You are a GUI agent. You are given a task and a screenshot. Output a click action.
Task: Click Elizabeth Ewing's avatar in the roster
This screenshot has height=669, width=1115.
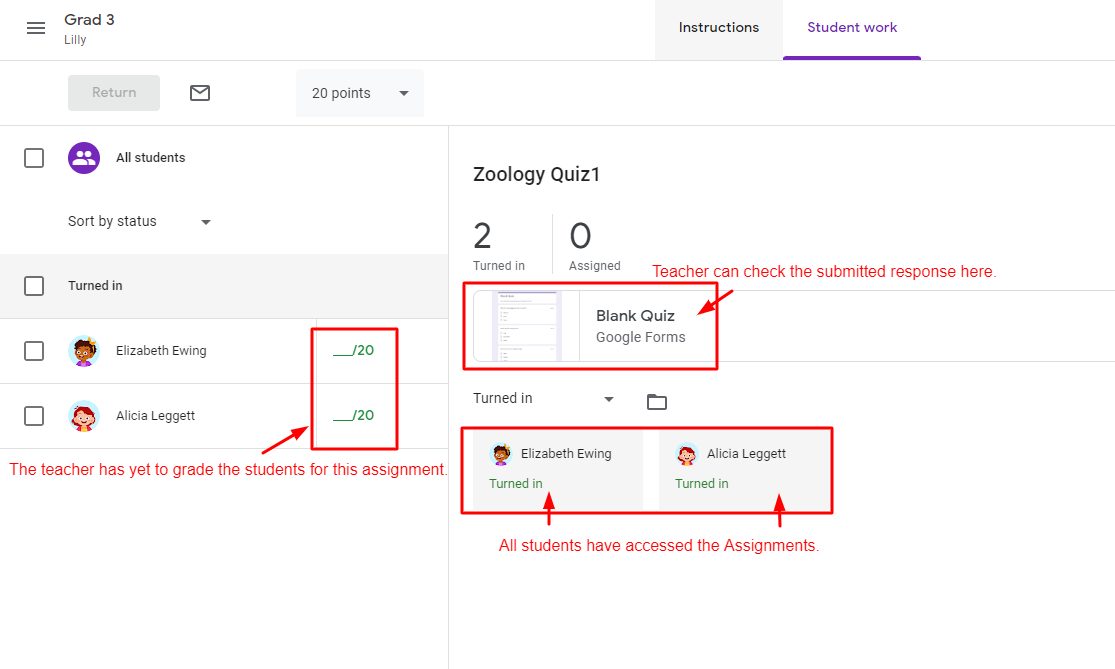pyautogui.click(x=84, y=351)
